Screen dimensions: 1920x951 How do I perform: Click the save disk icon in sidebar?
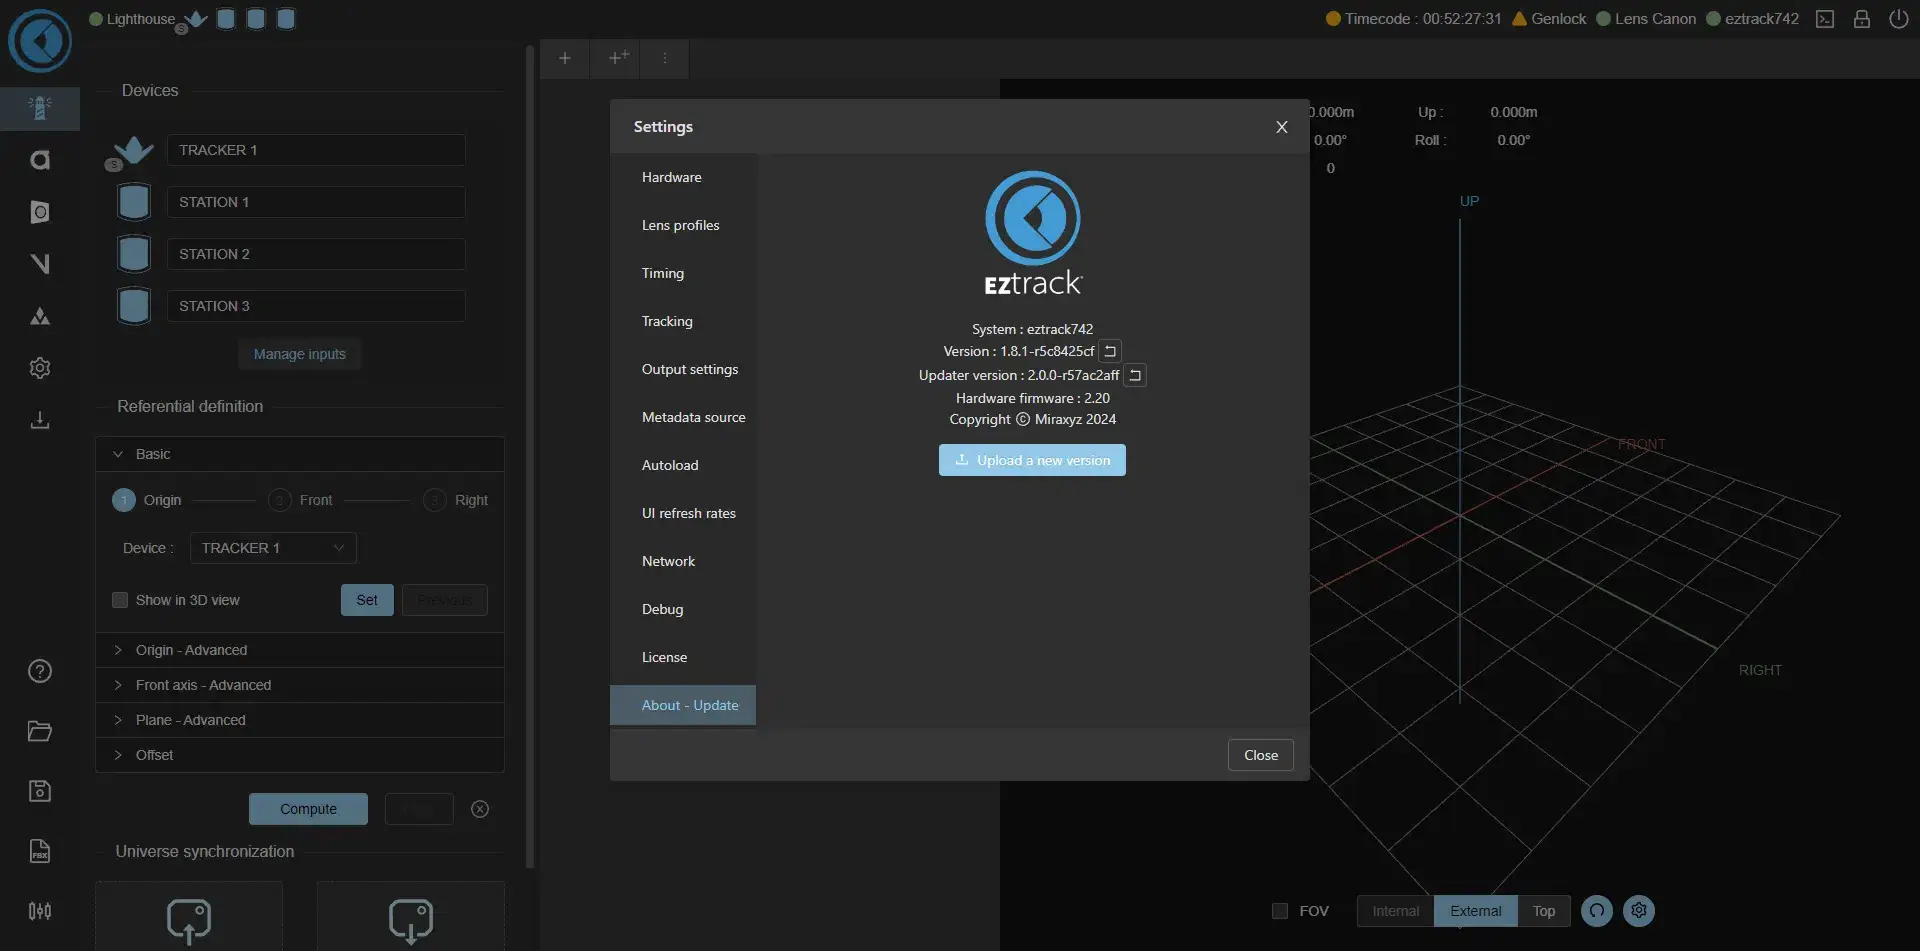[40, 791]
